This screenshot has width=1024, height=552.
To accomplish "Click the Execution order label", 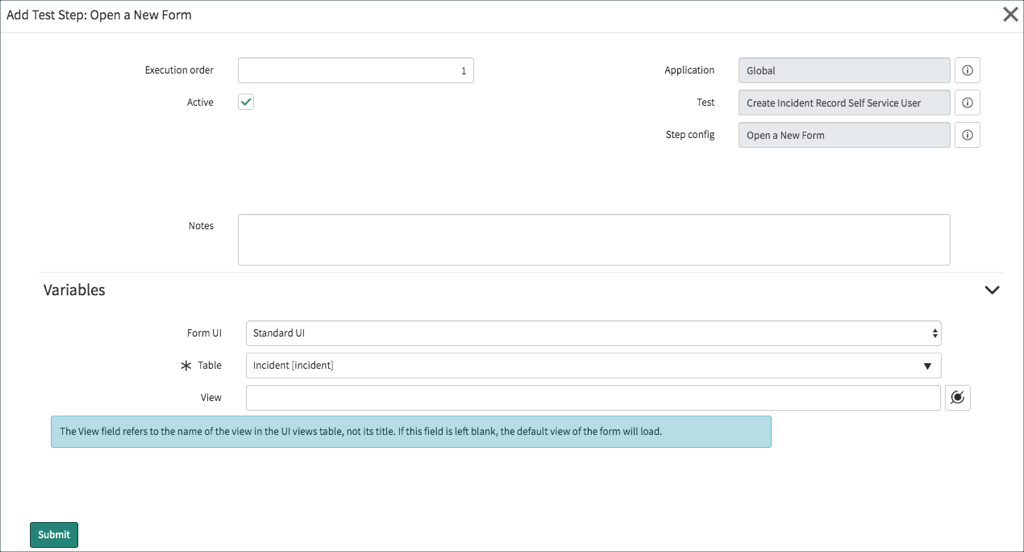I will pos(179,70).
